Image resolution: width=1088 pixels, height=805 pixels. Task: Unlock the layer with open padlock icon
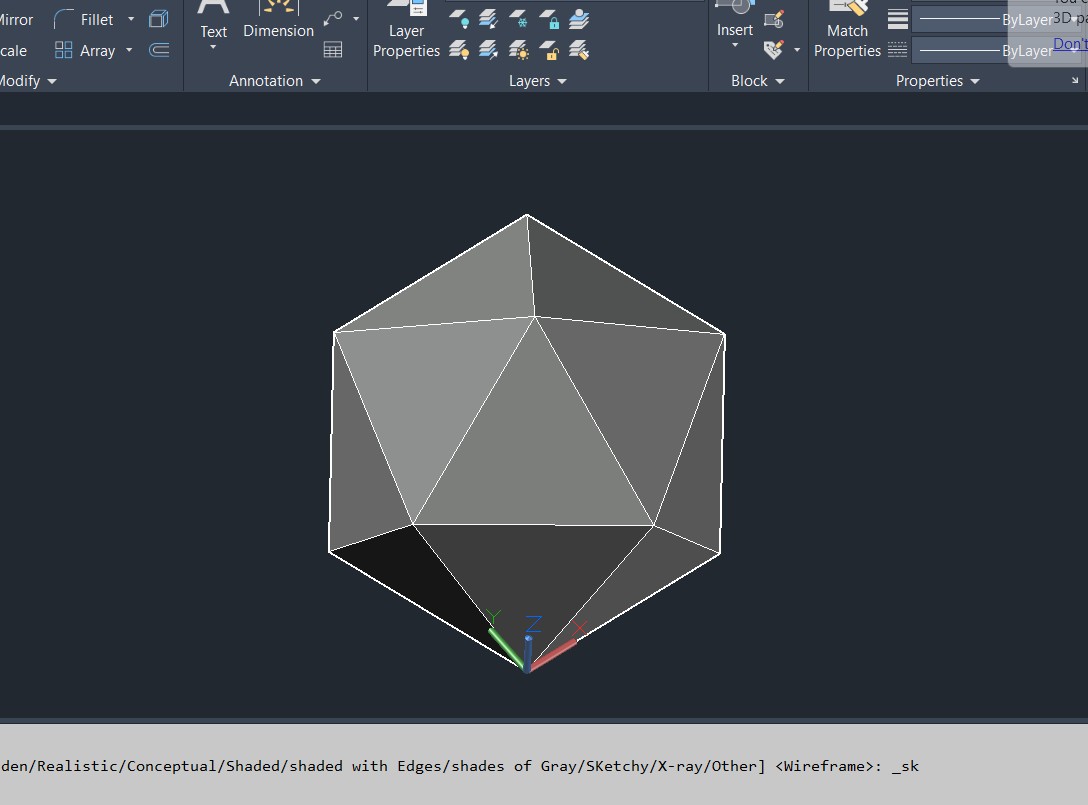pos(549,50)
